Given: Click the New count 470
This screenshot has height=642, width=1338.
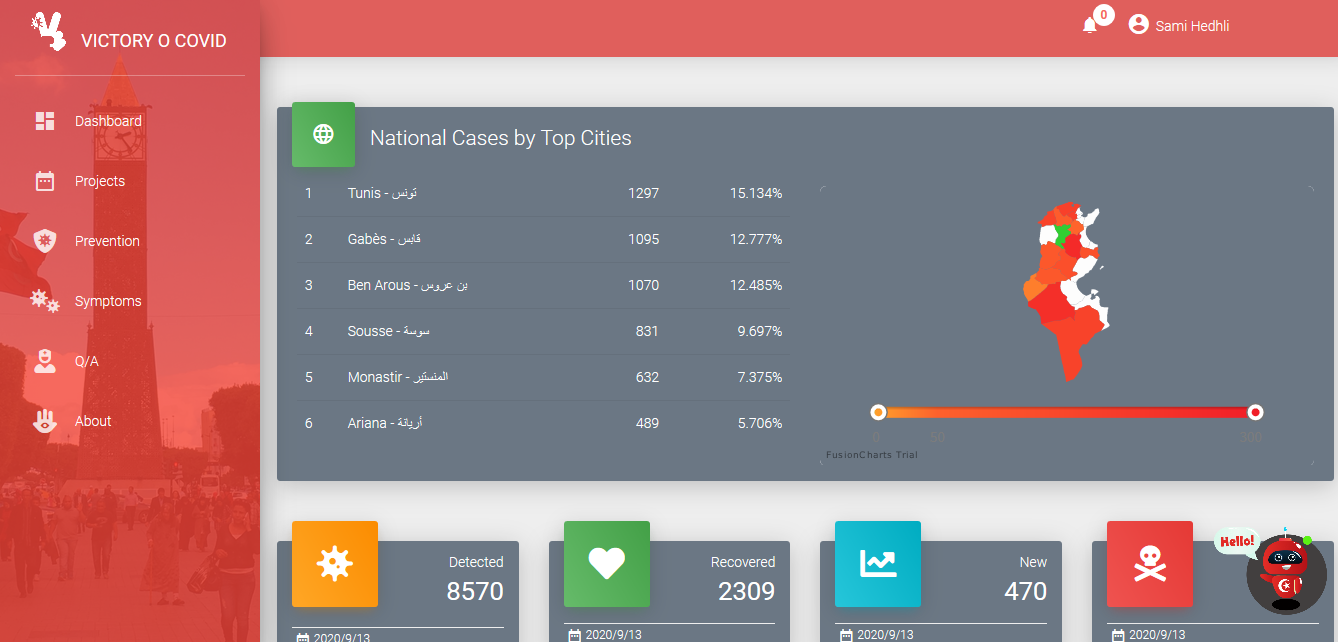Looking at the screenshot, I should pos(1026,591).
